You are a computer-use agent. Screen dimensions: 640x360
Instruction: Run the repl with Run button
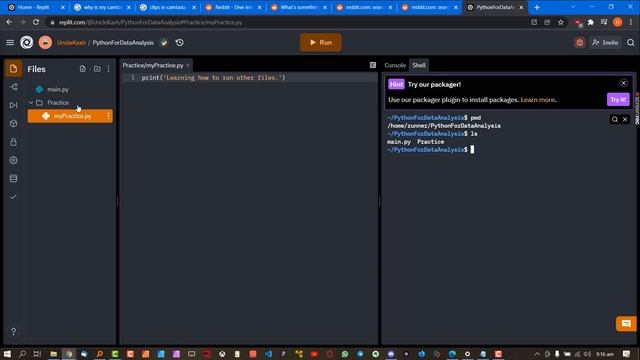321,42
